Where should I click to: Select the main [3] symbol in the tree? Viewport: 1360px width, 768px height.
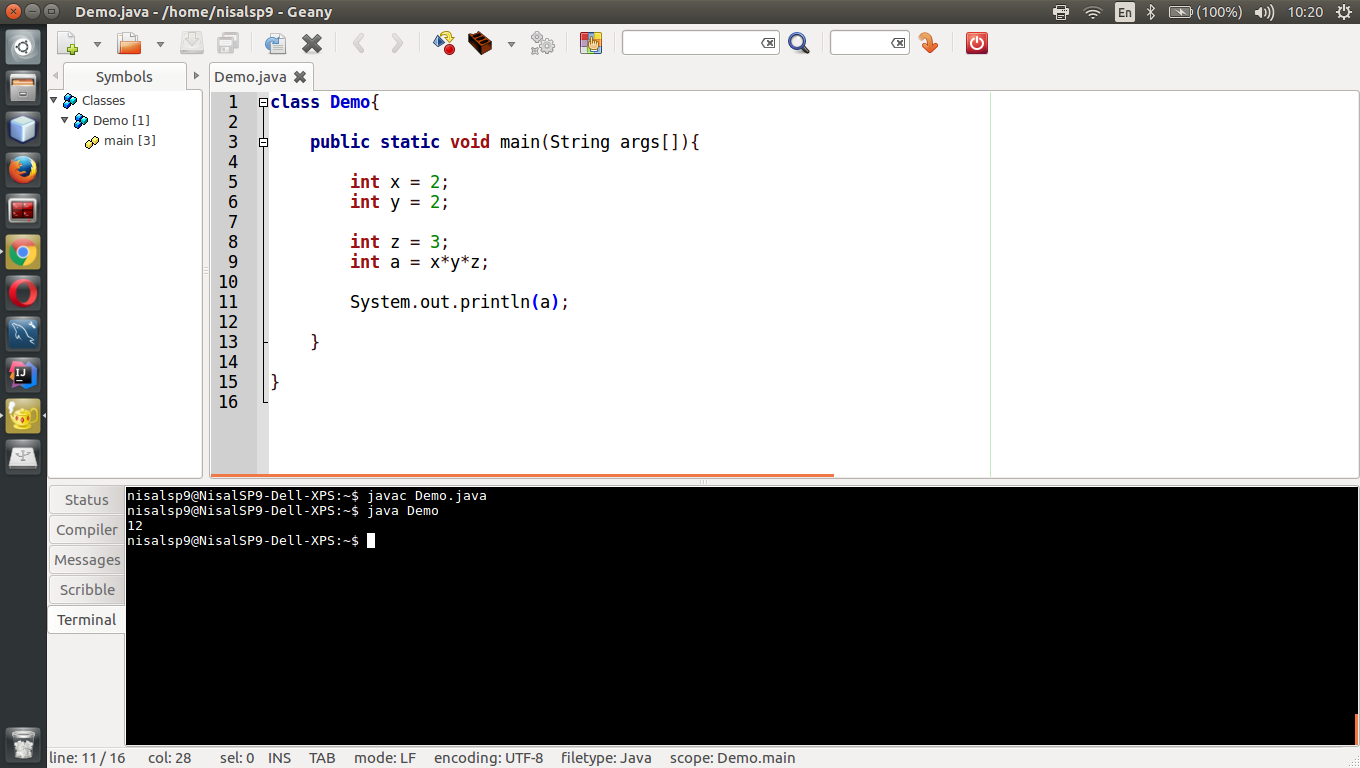point(129,140)
